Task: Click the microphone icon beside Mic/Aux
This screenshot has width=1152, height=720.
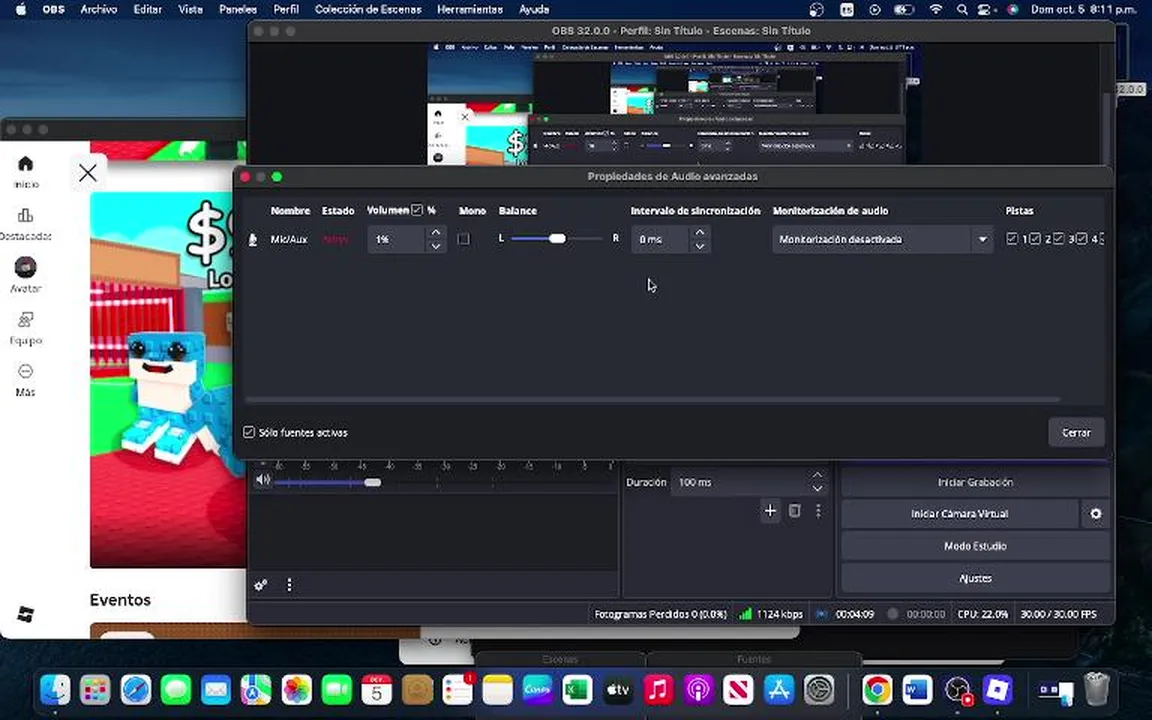Action: [x=253, y=240]
